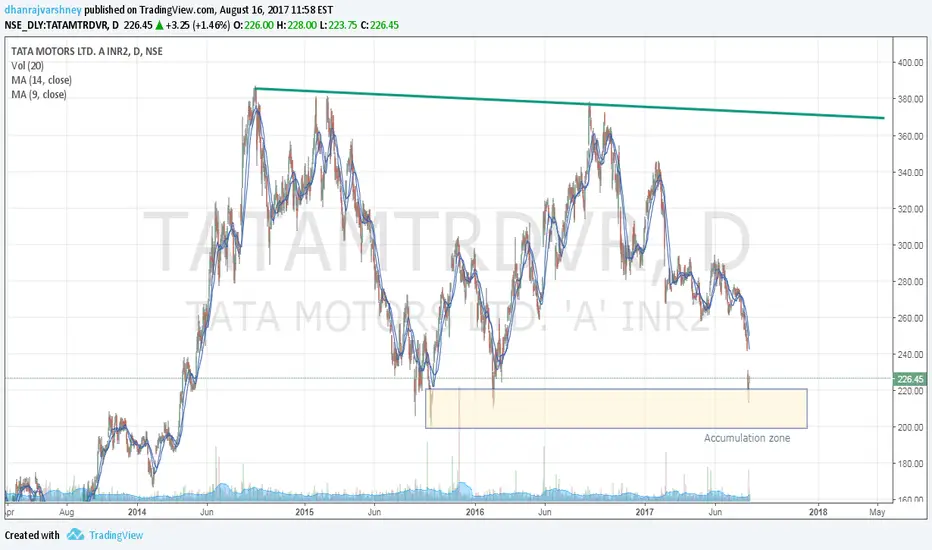Screen dimensions: 932x550
Task: Select the 180.00 price axis label
Action: pyautogui.click(x=911, y=463)
